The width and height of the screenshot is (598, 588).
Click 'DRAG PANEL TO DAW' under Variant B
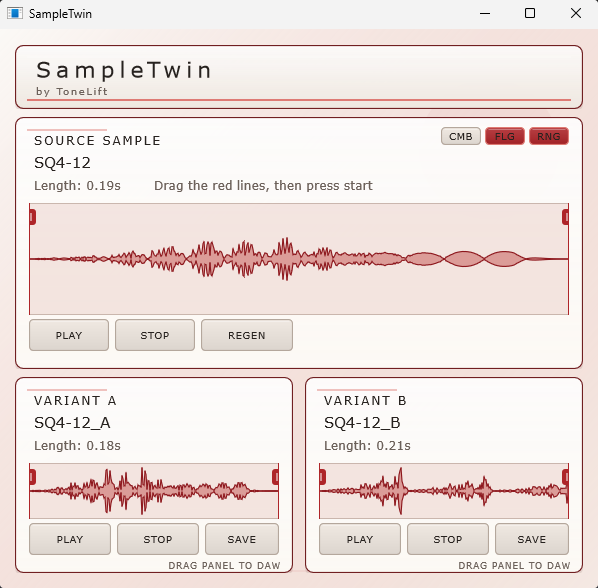tap(514, 566)
